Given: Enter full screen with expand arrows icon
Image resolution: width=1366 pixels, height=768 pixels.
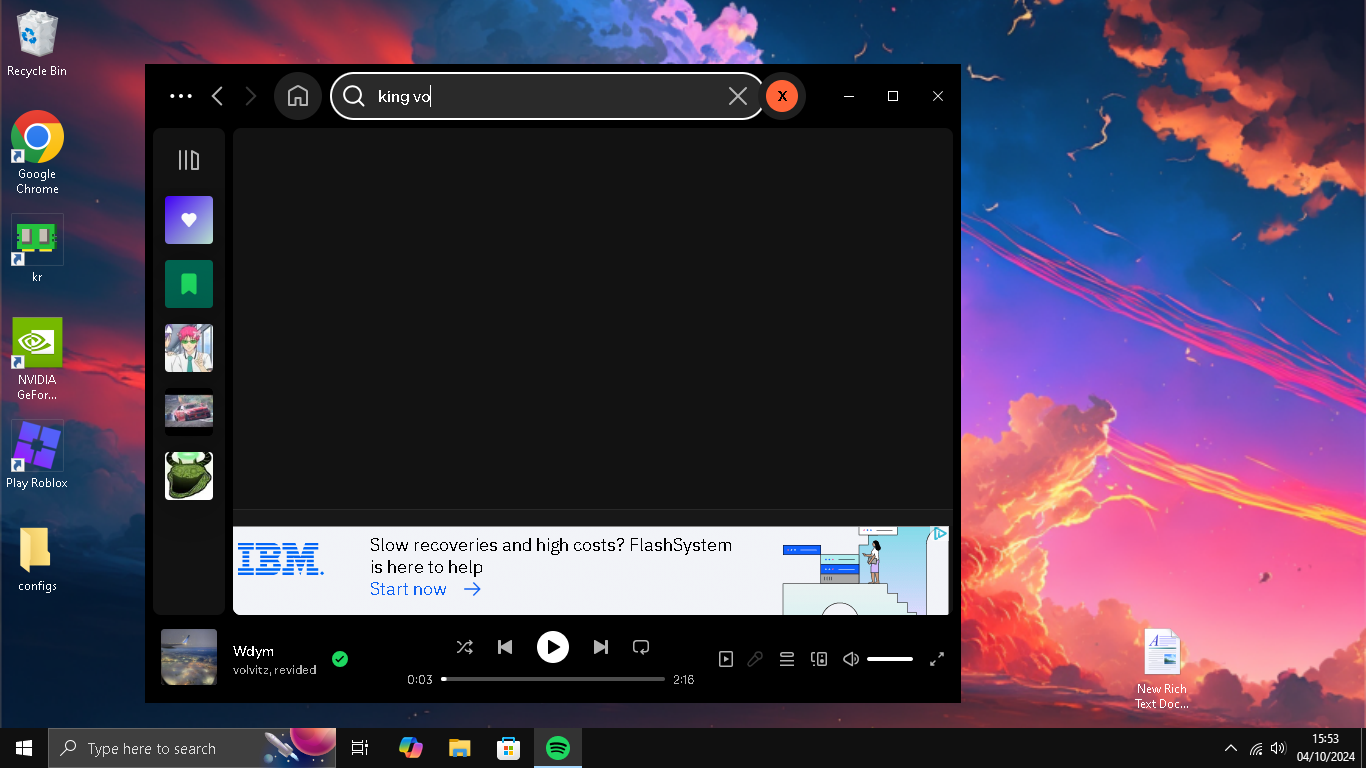Looking at the screenshot, I should pyautogui.click(x=937, y=659).
